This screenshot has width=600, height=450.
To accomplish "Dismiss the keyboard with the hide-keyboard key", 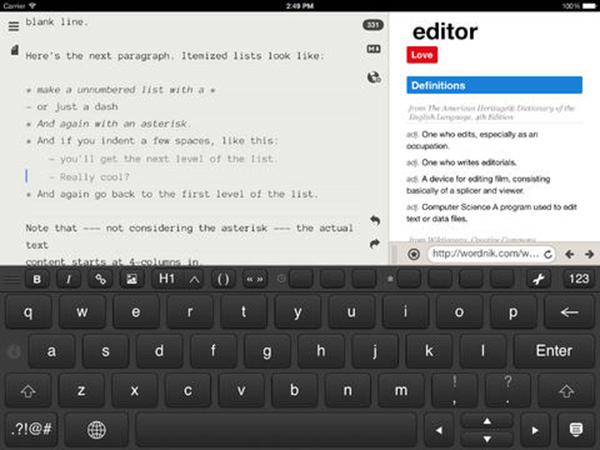I will [576, 430].
